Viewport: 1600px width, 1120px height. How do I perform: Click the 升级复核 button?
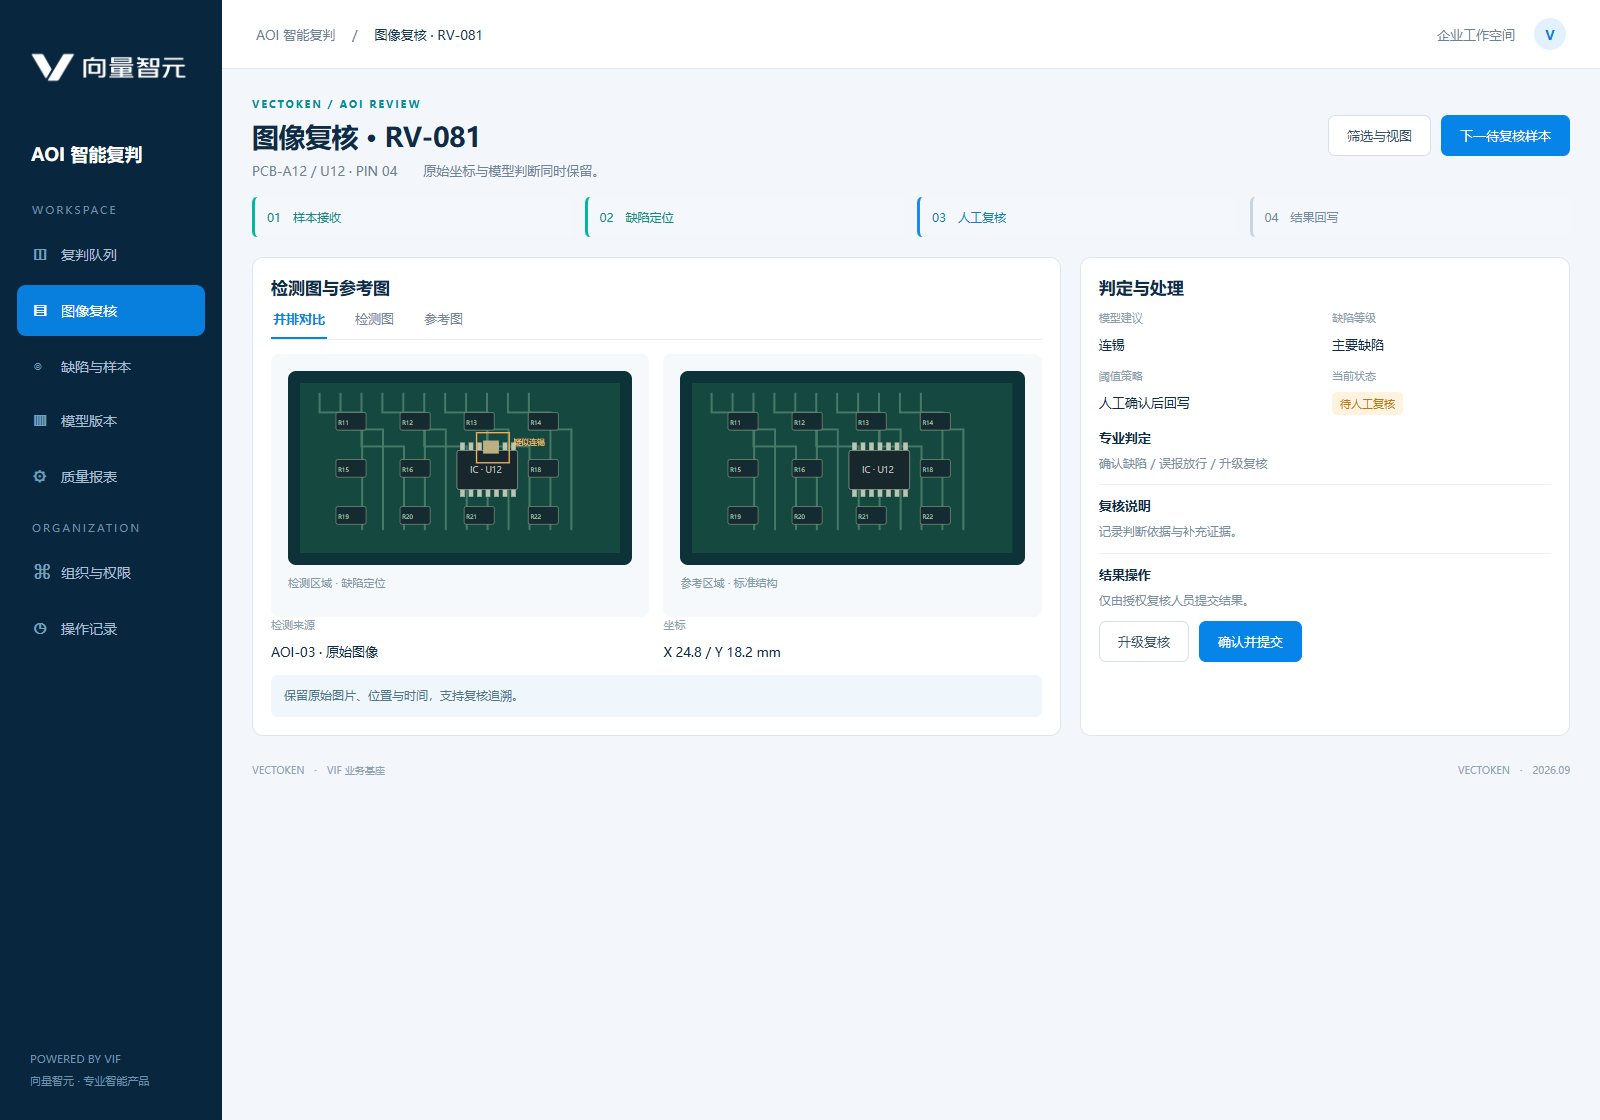pos(1144,642)
